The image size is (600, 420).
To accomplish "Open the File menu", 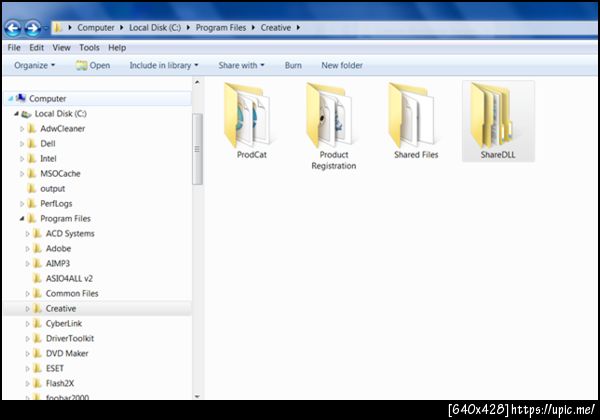I will point(14,48).
